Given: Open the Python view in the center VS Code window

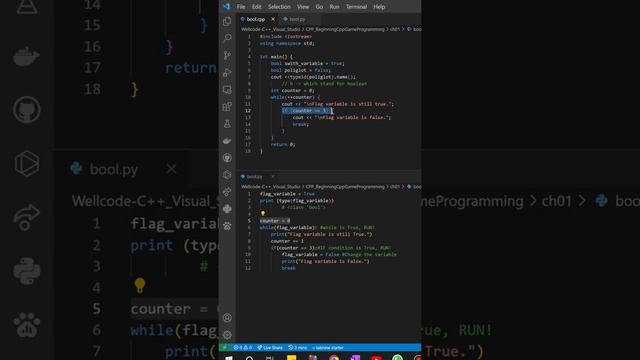Looking at the screenshot, I should point(227,209).
